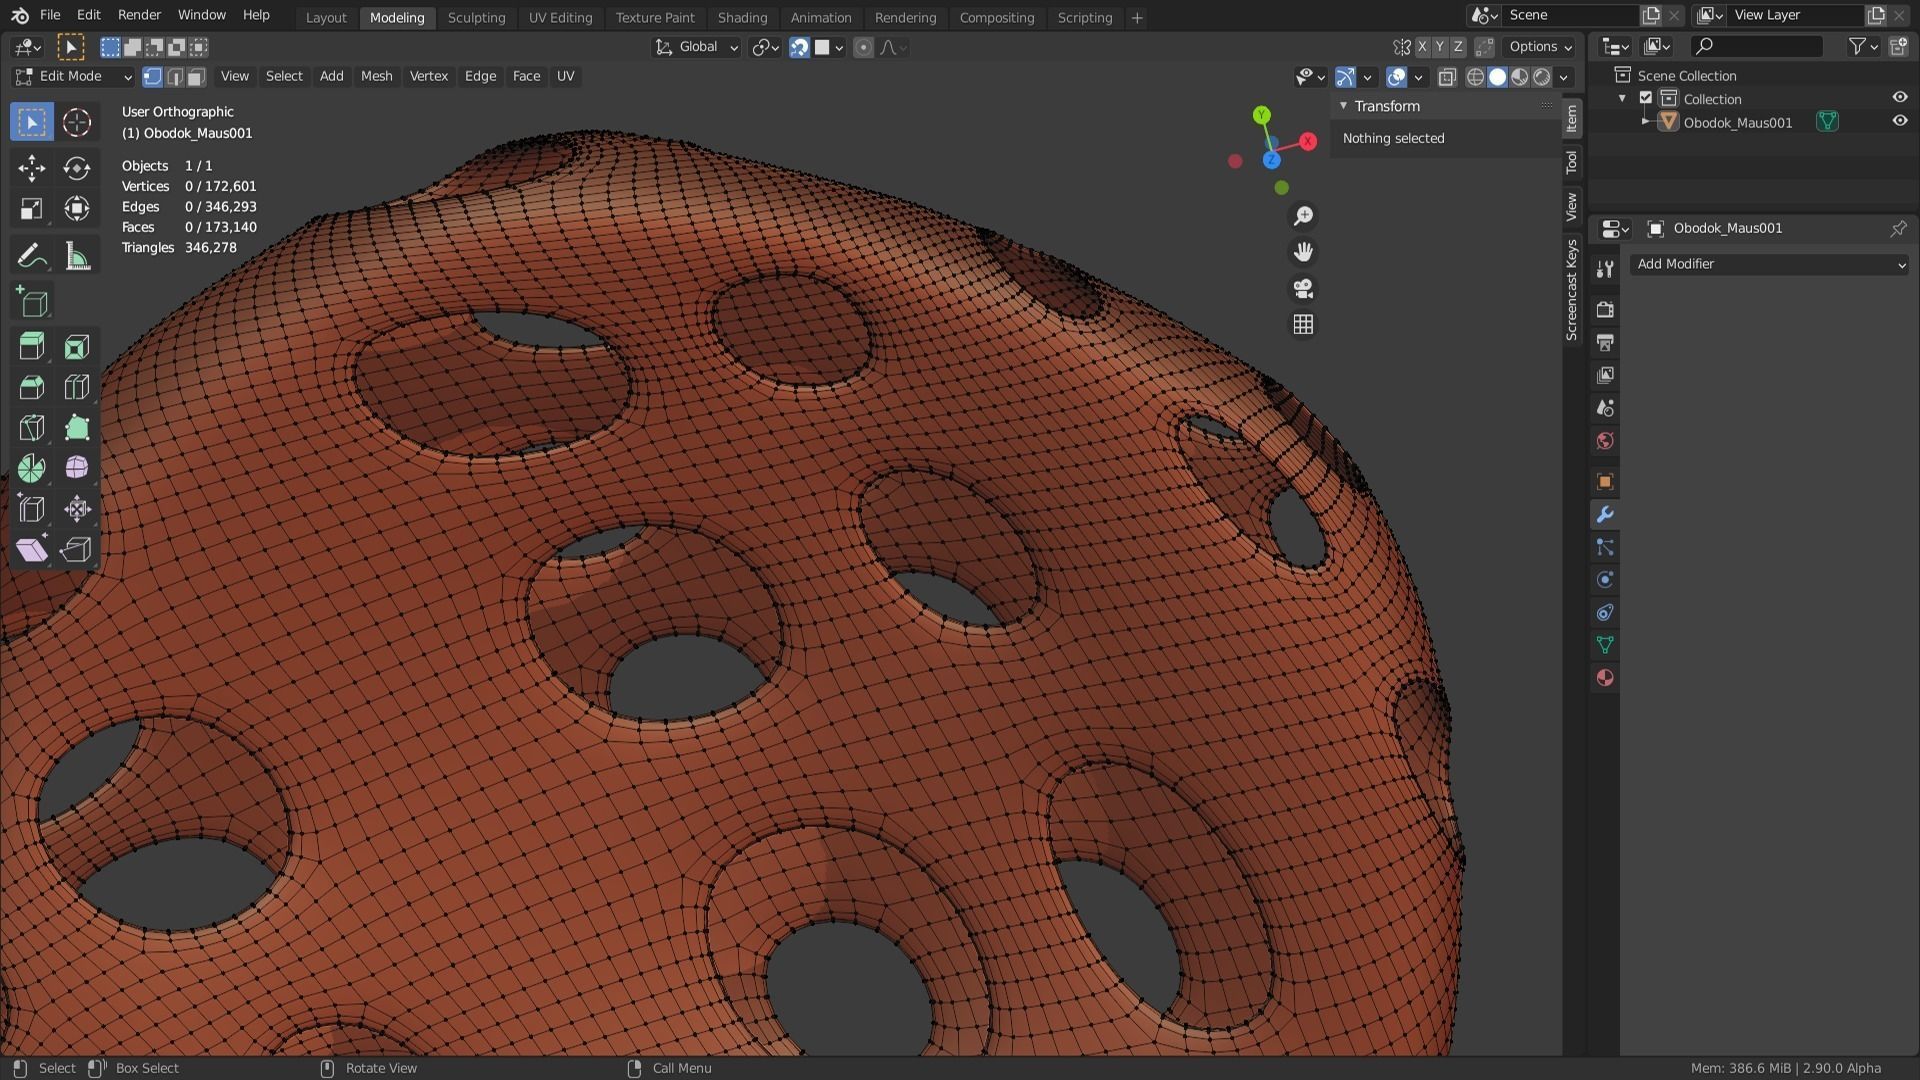Viewport: 1920px width, 1080px height.
Task: Select the Rip Region tool
Action: 77,550
